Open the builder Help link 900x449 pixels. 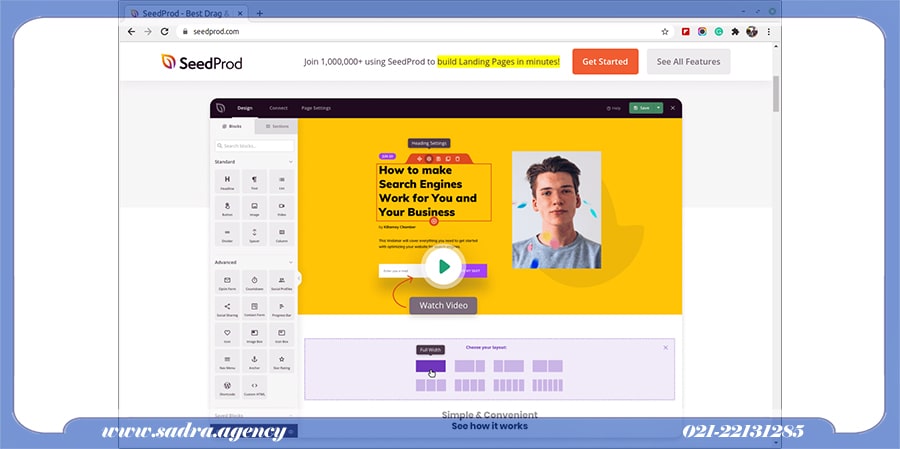[614, 108]
